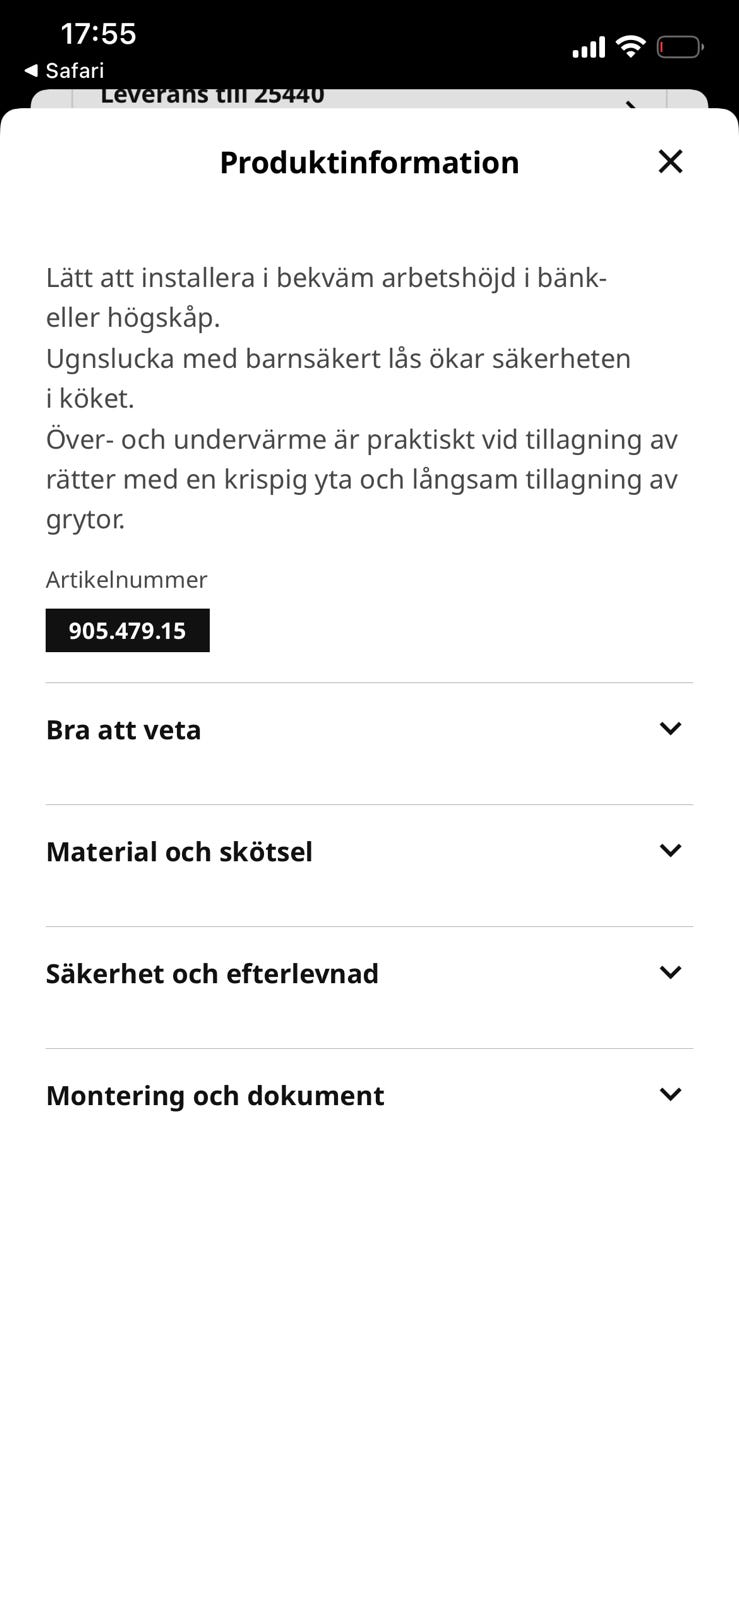Expand Säkerhet och efterlevnad section
The width and height of the screenshot is (739, 1600).
pyautogui.click(x=369, y=974)
